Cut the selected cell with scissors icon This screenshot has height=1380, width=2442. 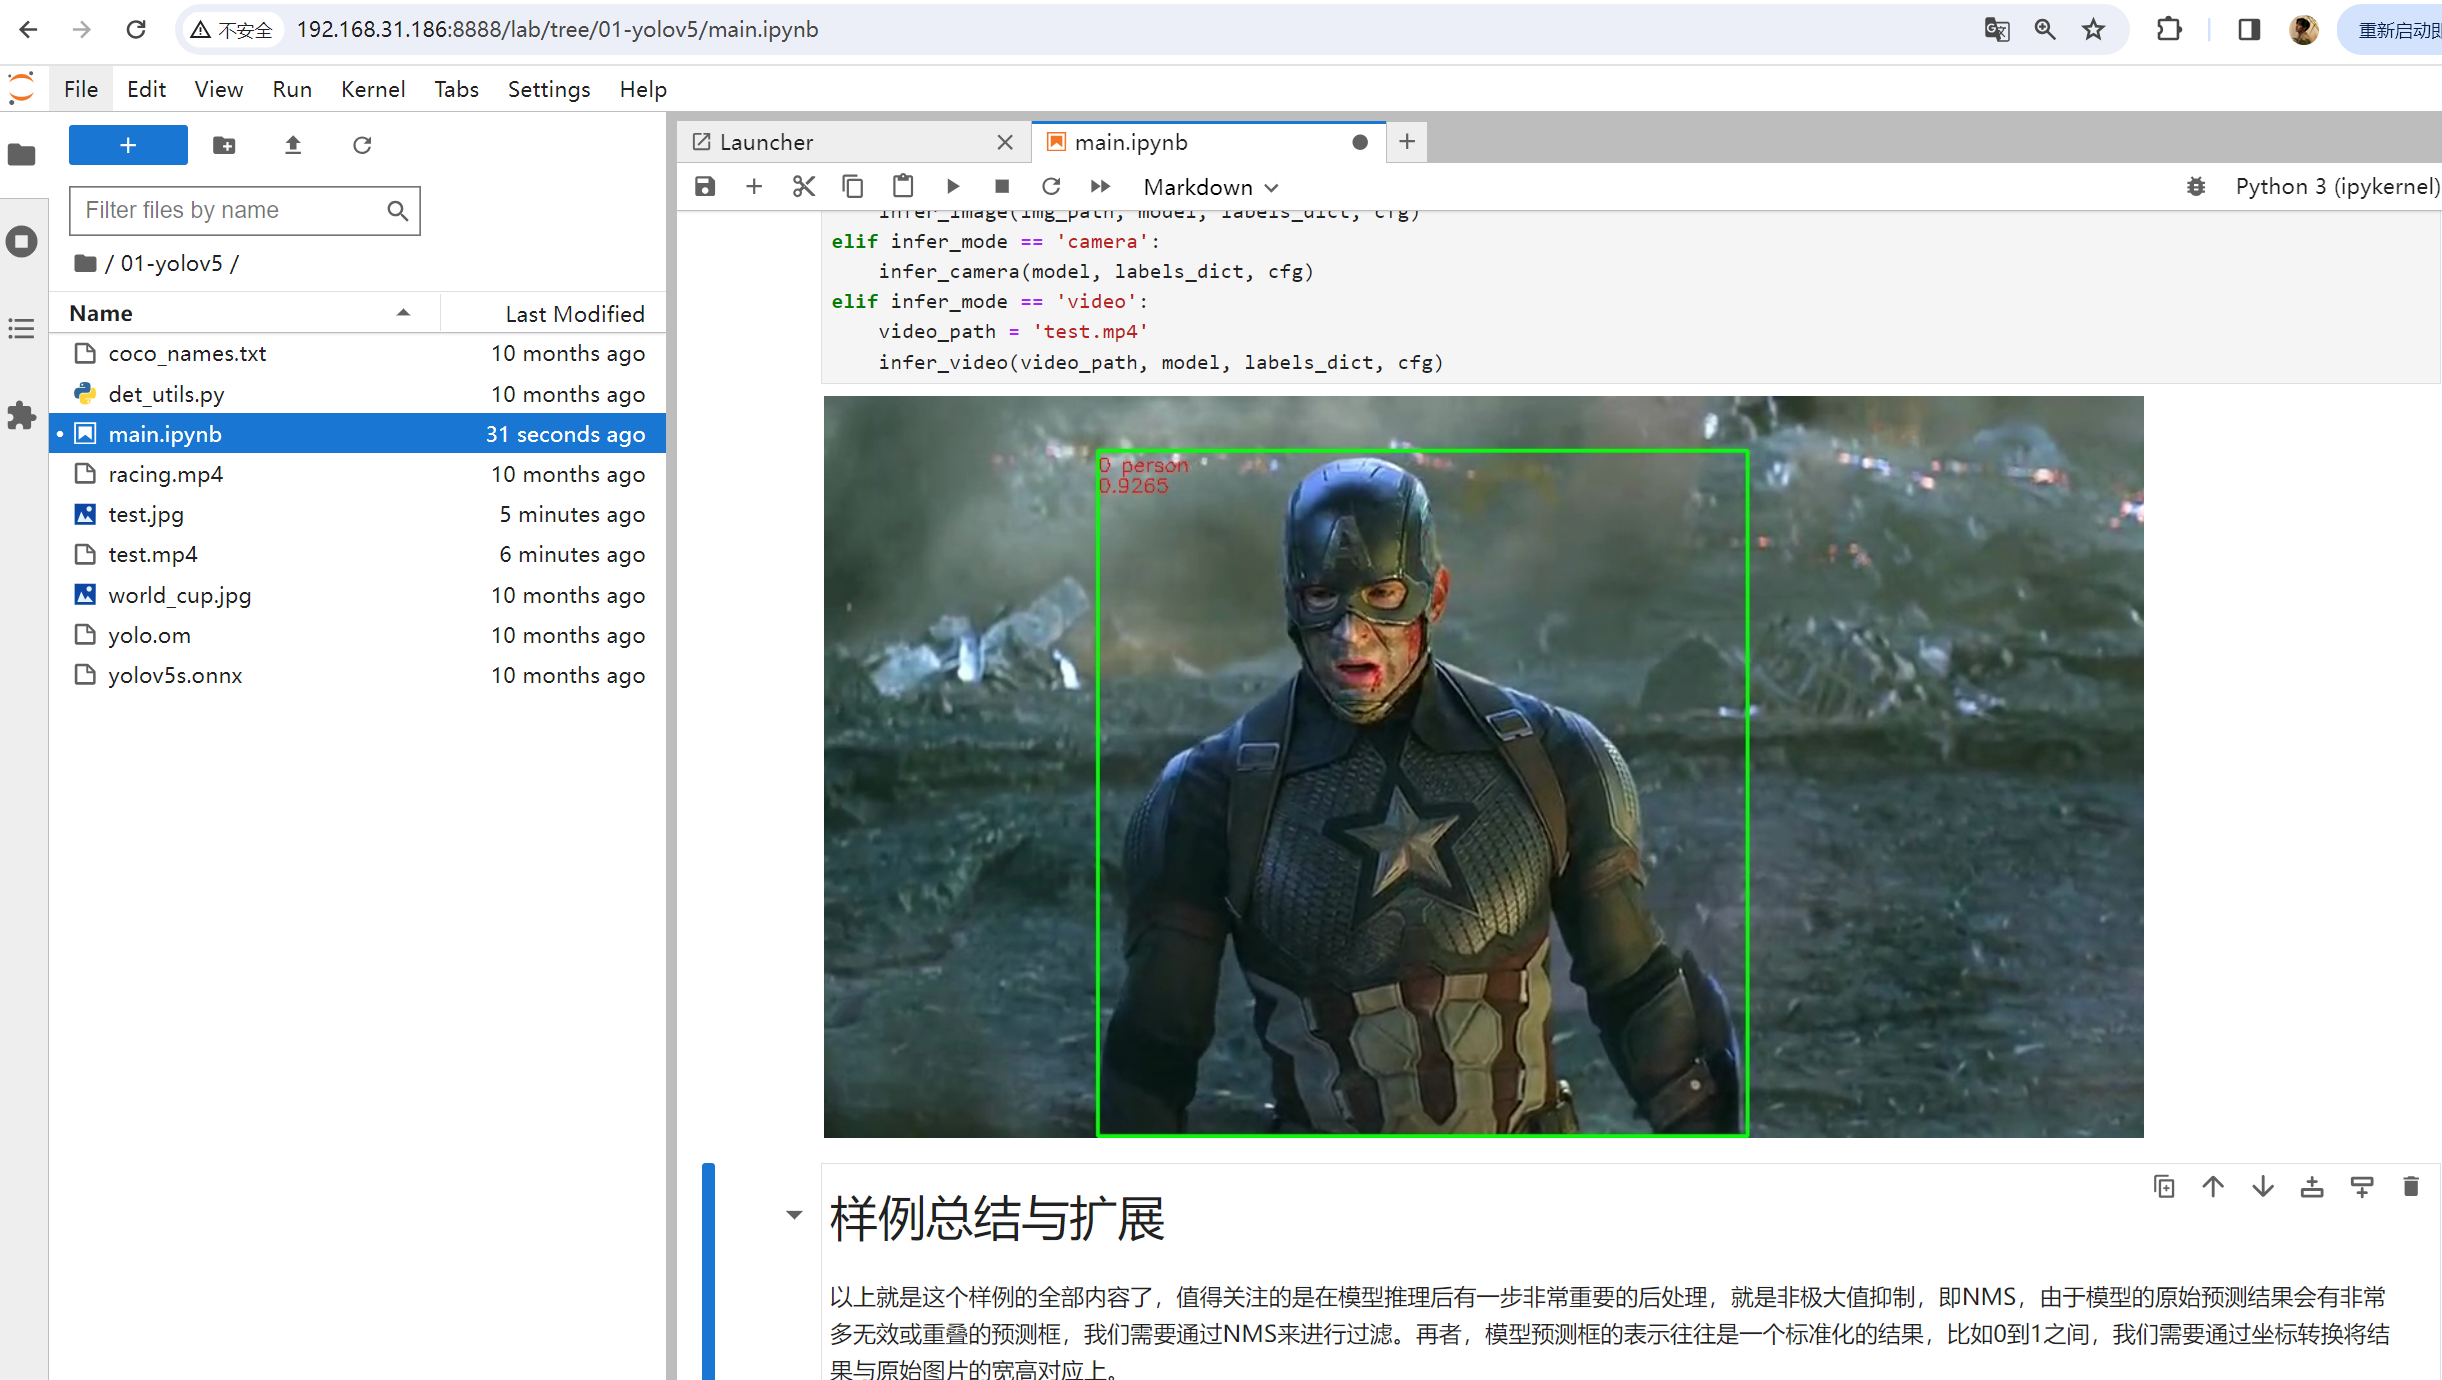(803, 186)
